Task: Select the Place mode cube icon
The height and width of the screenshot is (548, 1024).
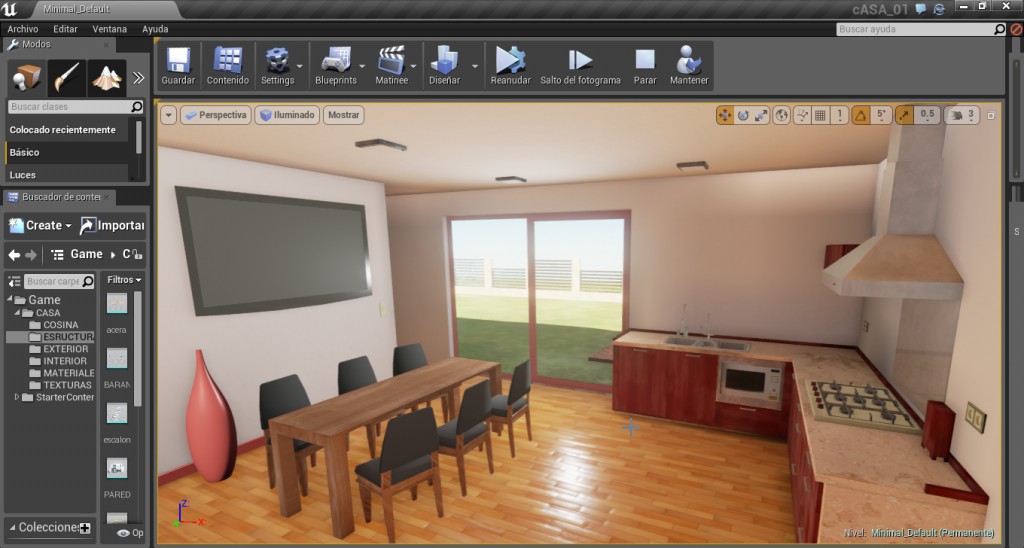Action: pos(27,78)
